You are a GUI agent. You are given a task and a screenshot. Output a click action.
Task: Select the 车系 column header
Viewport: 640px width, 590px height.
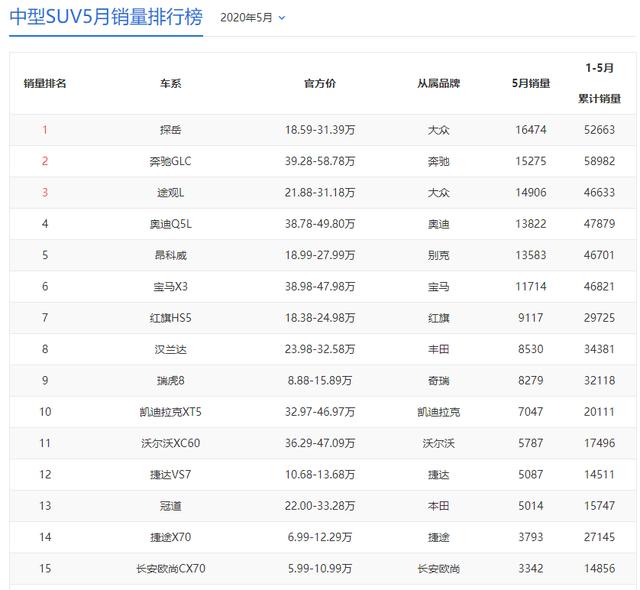click(171, 84)
